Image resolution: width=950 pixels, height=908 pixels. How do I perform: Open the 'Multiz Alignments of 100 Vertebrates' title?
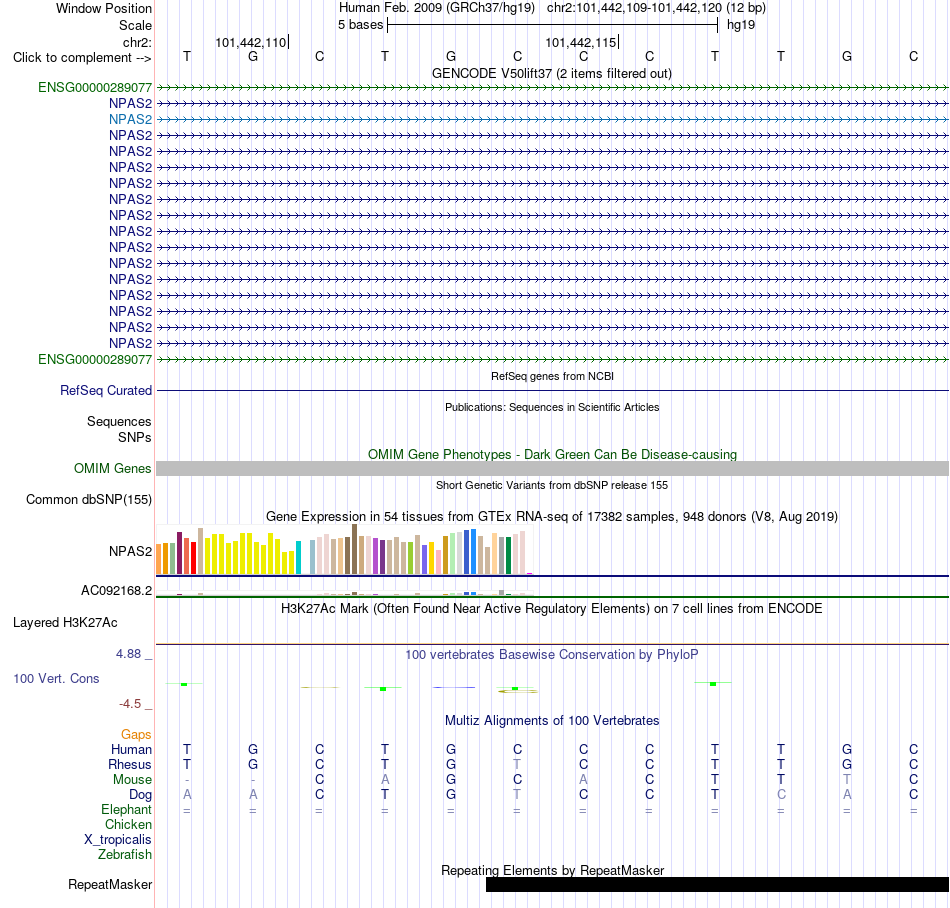click(x=552, y=721)
